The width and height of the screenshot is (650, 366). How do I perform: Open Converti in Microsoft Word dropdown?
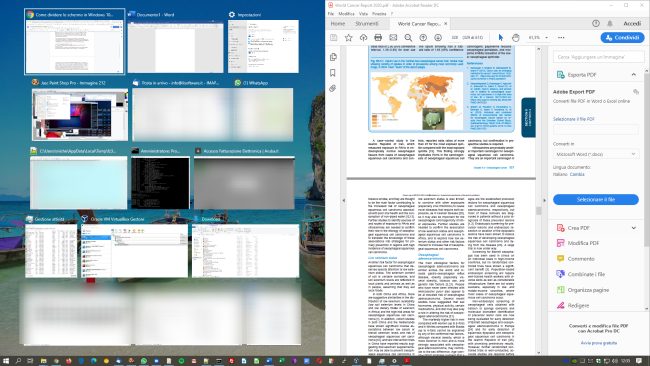click(596, 154)
